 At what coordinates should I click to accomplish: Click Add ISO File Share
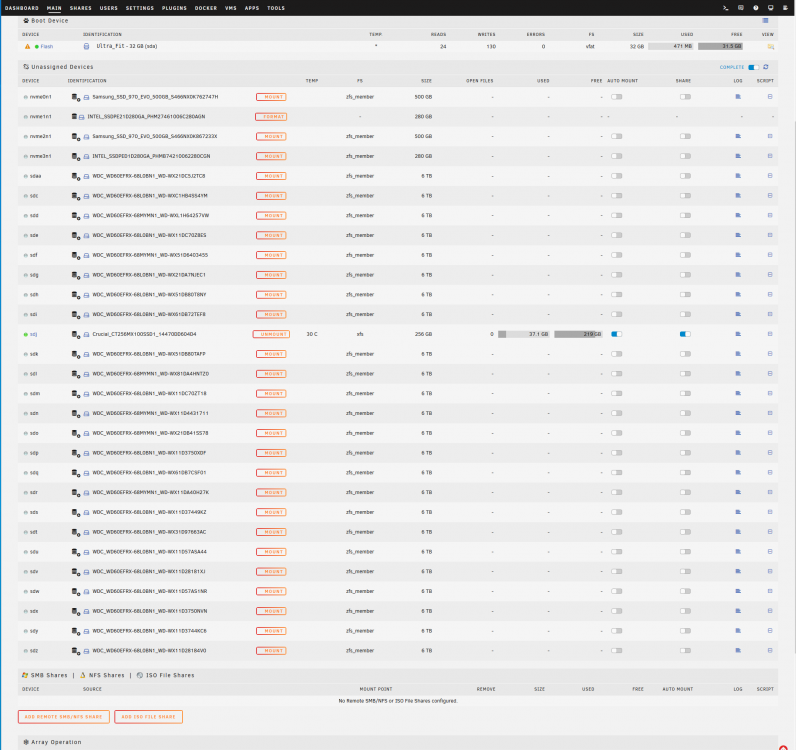point(148,716)
